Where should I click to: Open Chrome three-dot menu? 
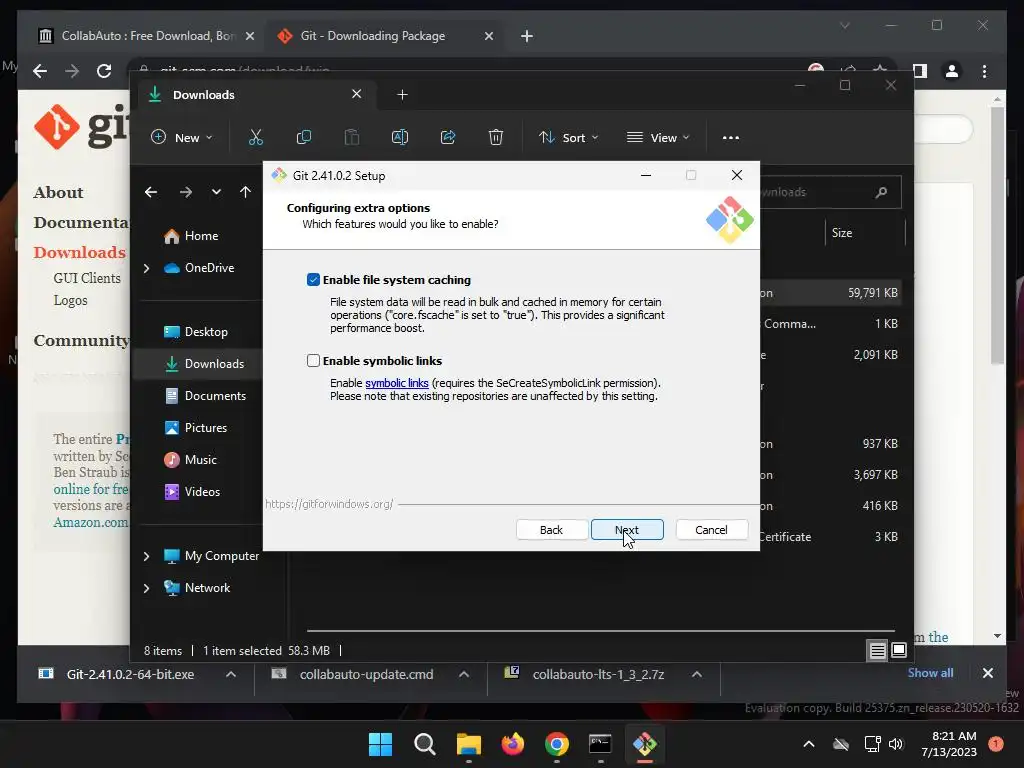pos(985,71)
